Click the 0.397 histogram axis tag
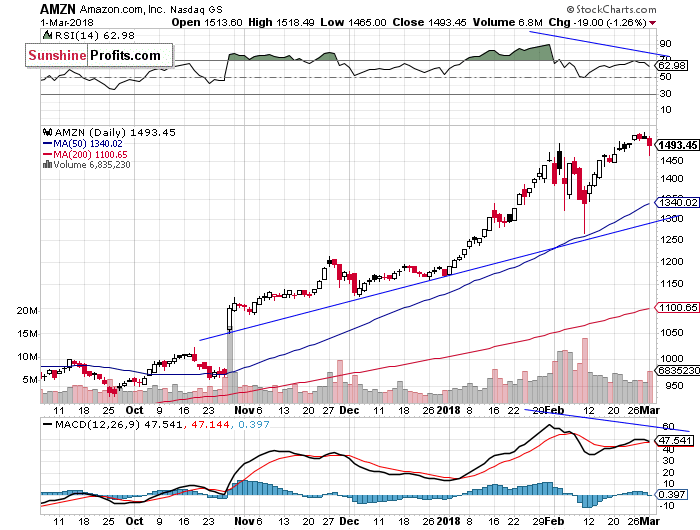 (672, 495)
